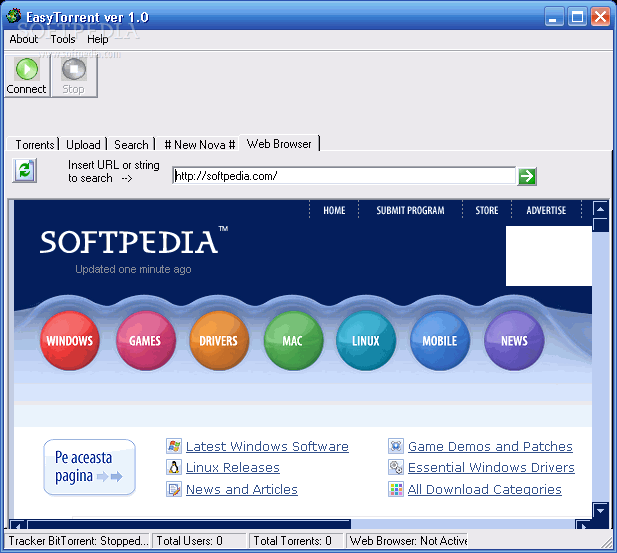Screen dimensions: 617x553
Task: Open the Game Demos and Patches link
Action: click(490, 446)
